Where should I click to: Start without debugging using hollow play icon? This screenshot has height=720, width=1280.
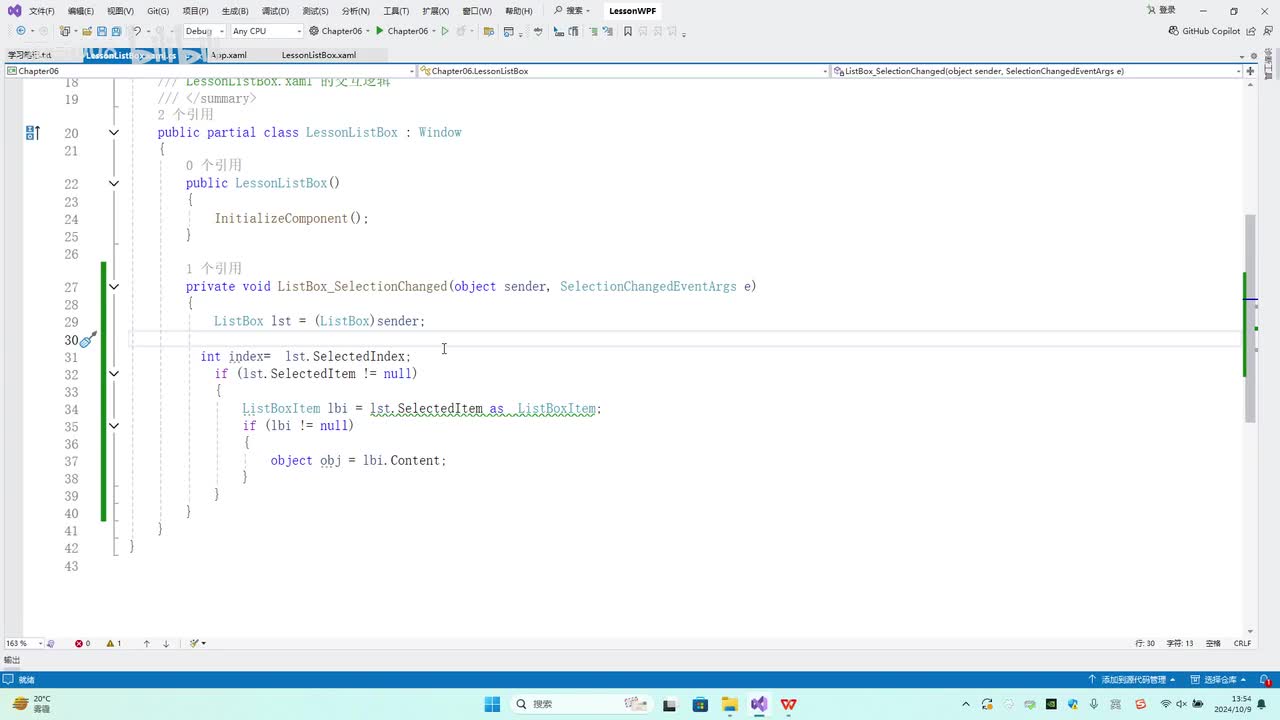(445, 31)
